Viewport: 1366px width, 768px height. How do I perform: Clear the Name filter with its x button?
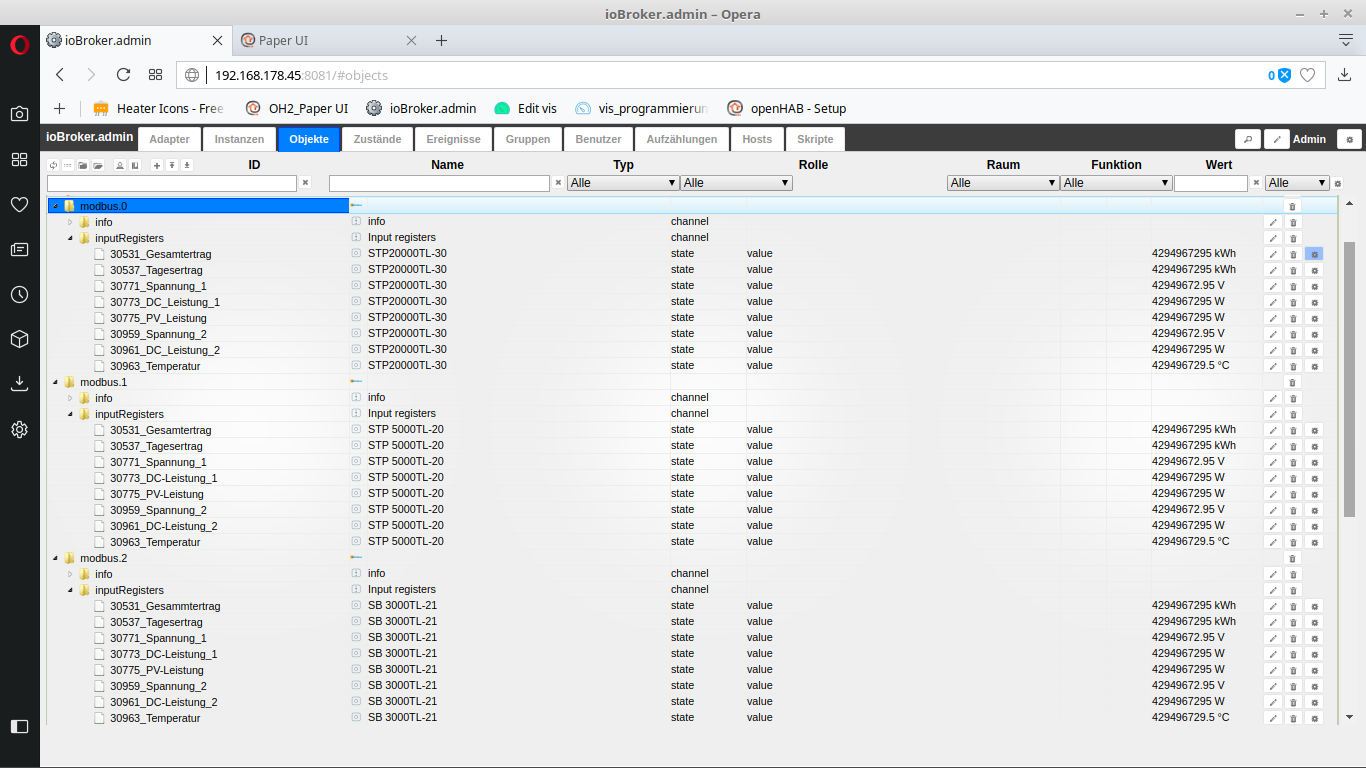[x=558, y=183]
